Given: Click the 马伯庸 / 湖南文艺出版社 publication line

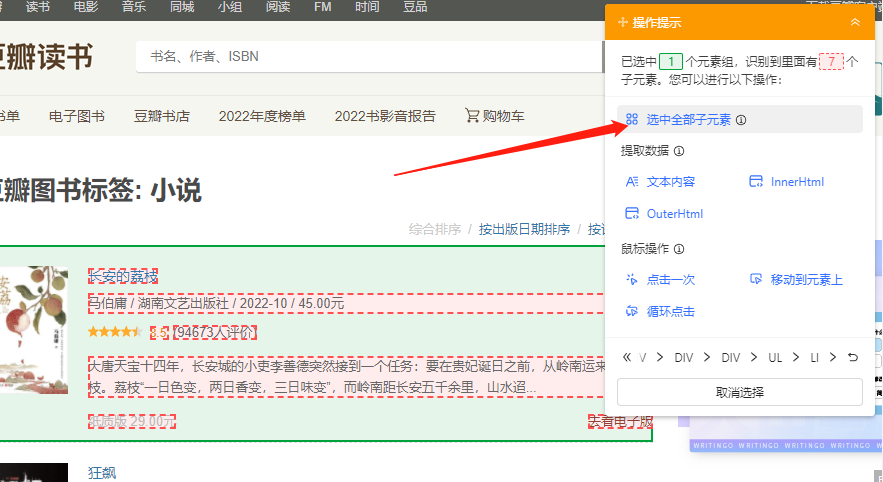Looking at the screenshot, I should click(216, 303).
